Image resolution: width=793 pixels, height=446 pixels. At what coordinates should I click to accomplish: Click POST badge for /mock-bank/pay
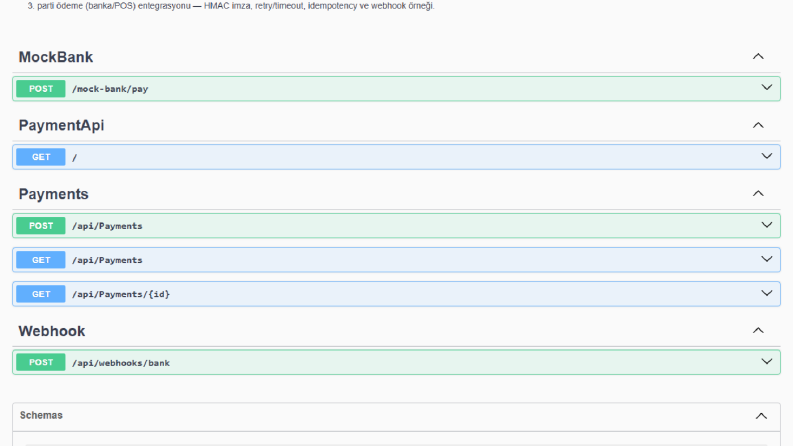click(x=40, y=88)
